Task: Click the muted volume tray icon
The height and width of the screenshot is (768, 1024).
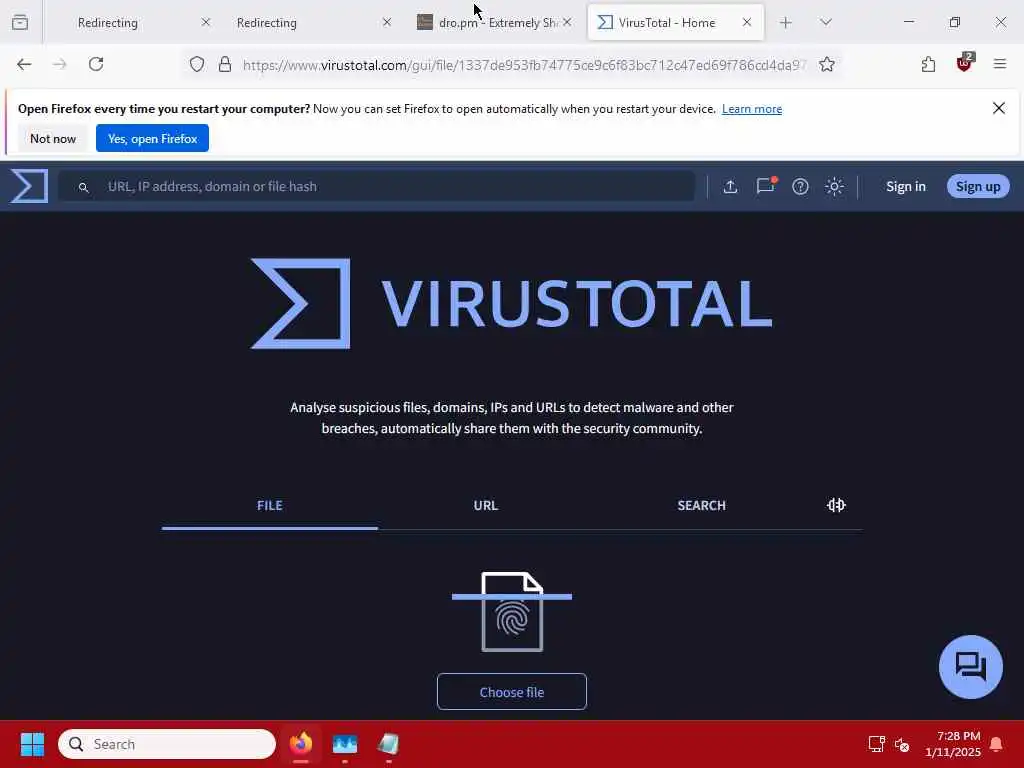Action: pyautogui.click(x=902, y=744)
